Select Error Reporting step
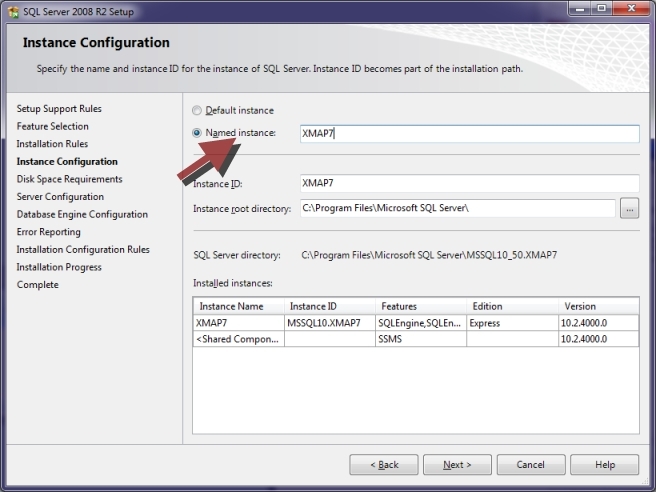Image resolution: width=656 pixels, height=492 pixels. (x=49, y=232)
